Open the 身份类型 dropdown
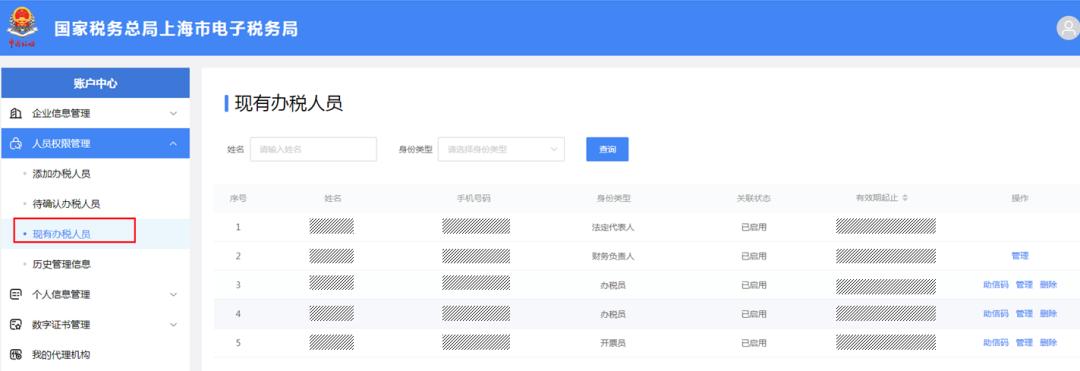The height and width of the screenshot is (371, 1080). (x=501, y=149)
